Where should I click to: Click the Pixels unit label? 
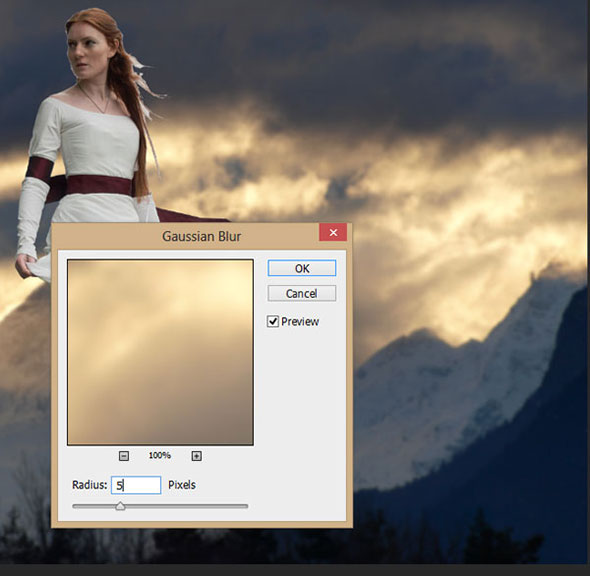point(182,485)
